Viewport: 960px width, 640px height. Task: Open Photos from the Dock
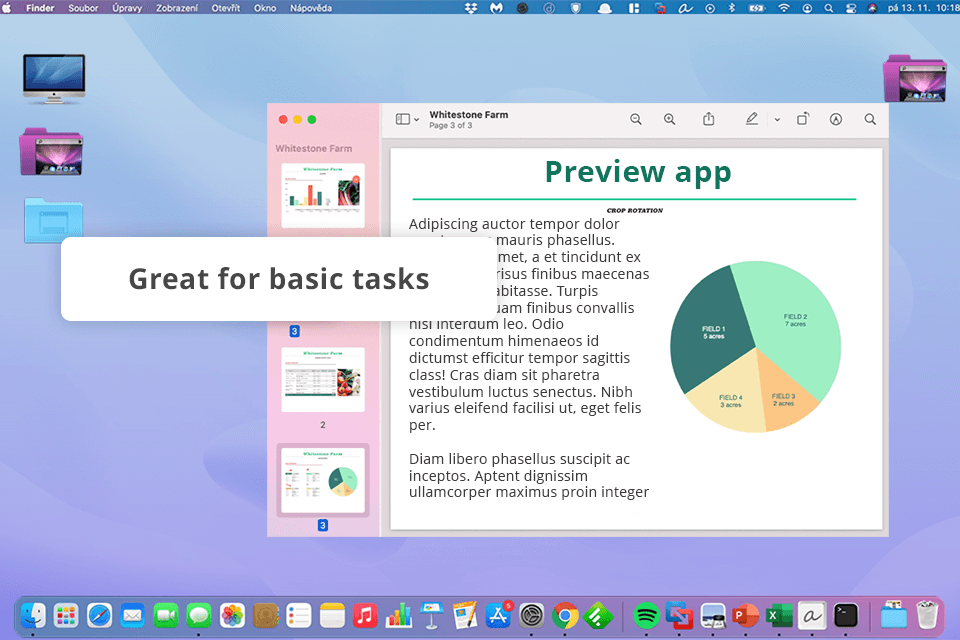pyautogui.click(x=232, y=616)
